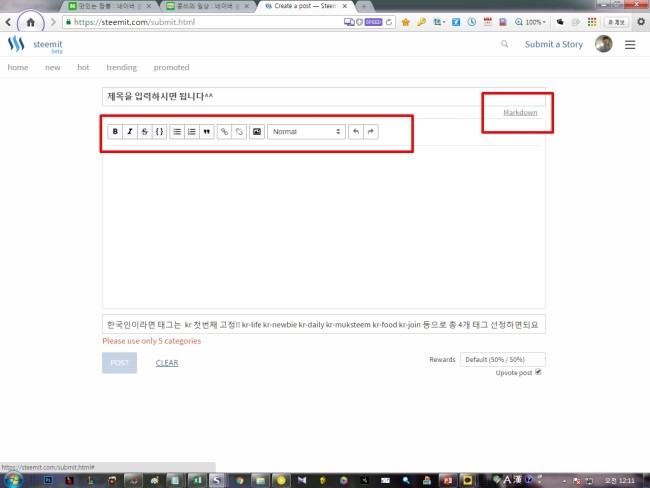Insert a block quote
Image resolution: width=650 pixels, height=488 pixels.
pyautogui.click(x=207, y=131)
